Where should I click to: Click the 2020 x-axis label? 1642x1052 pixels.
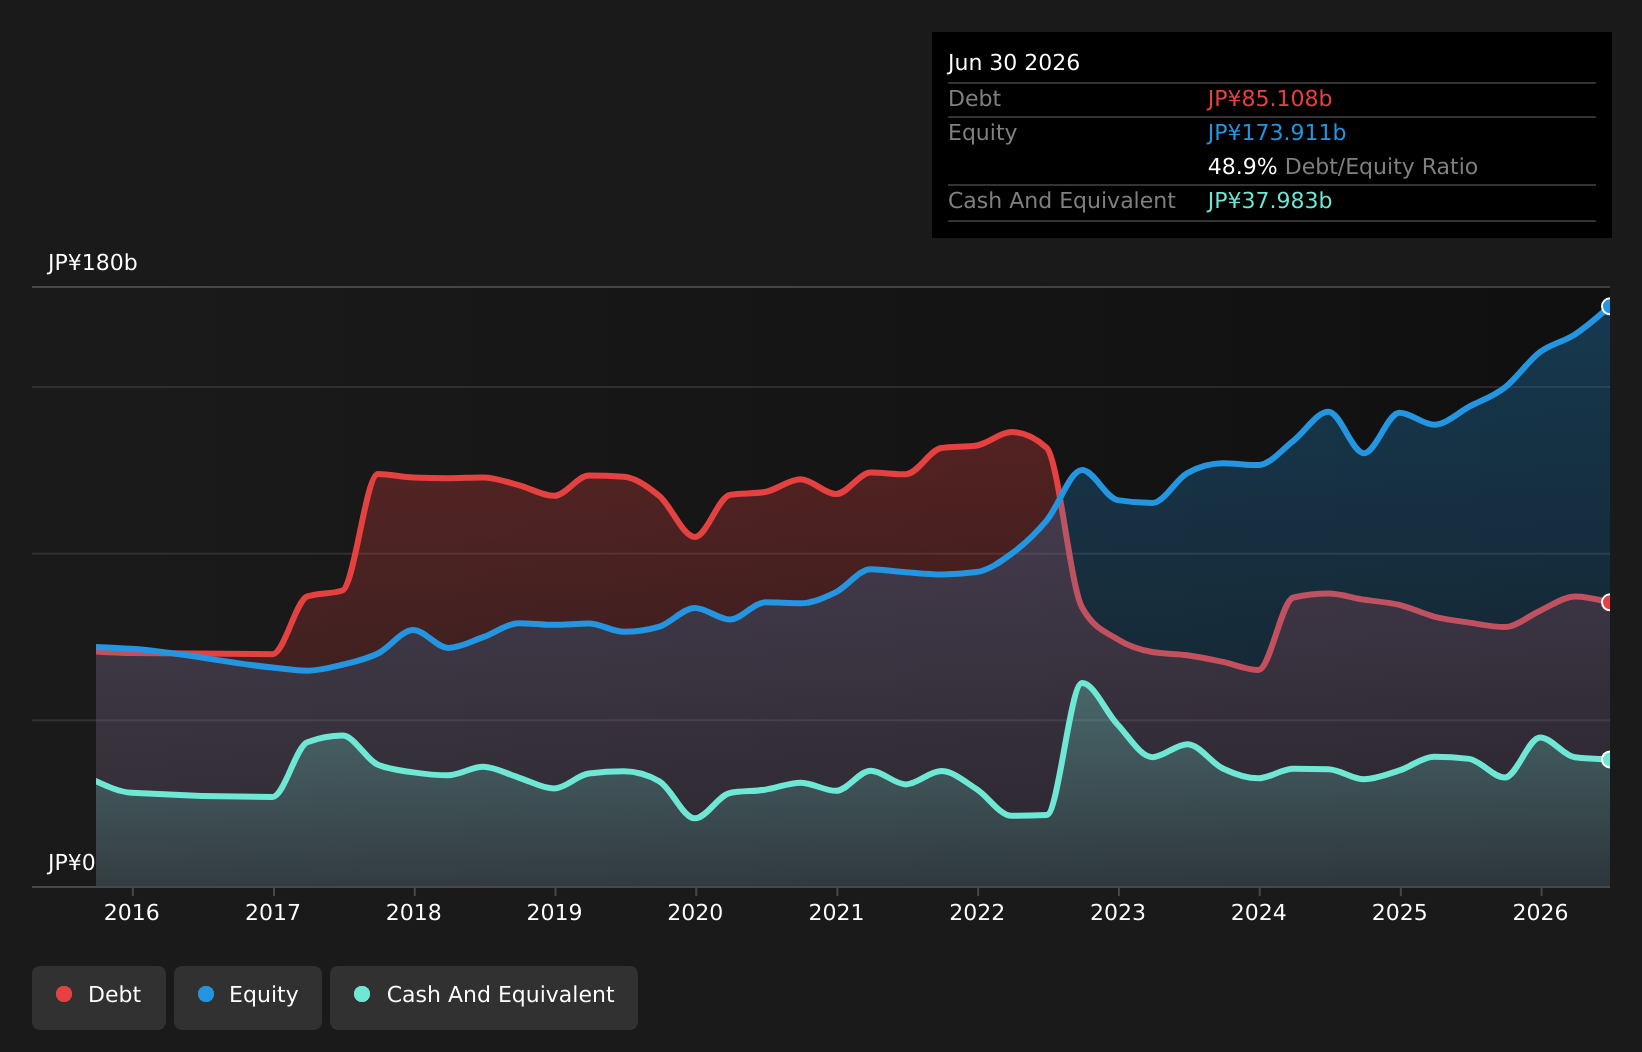point(695,912)
